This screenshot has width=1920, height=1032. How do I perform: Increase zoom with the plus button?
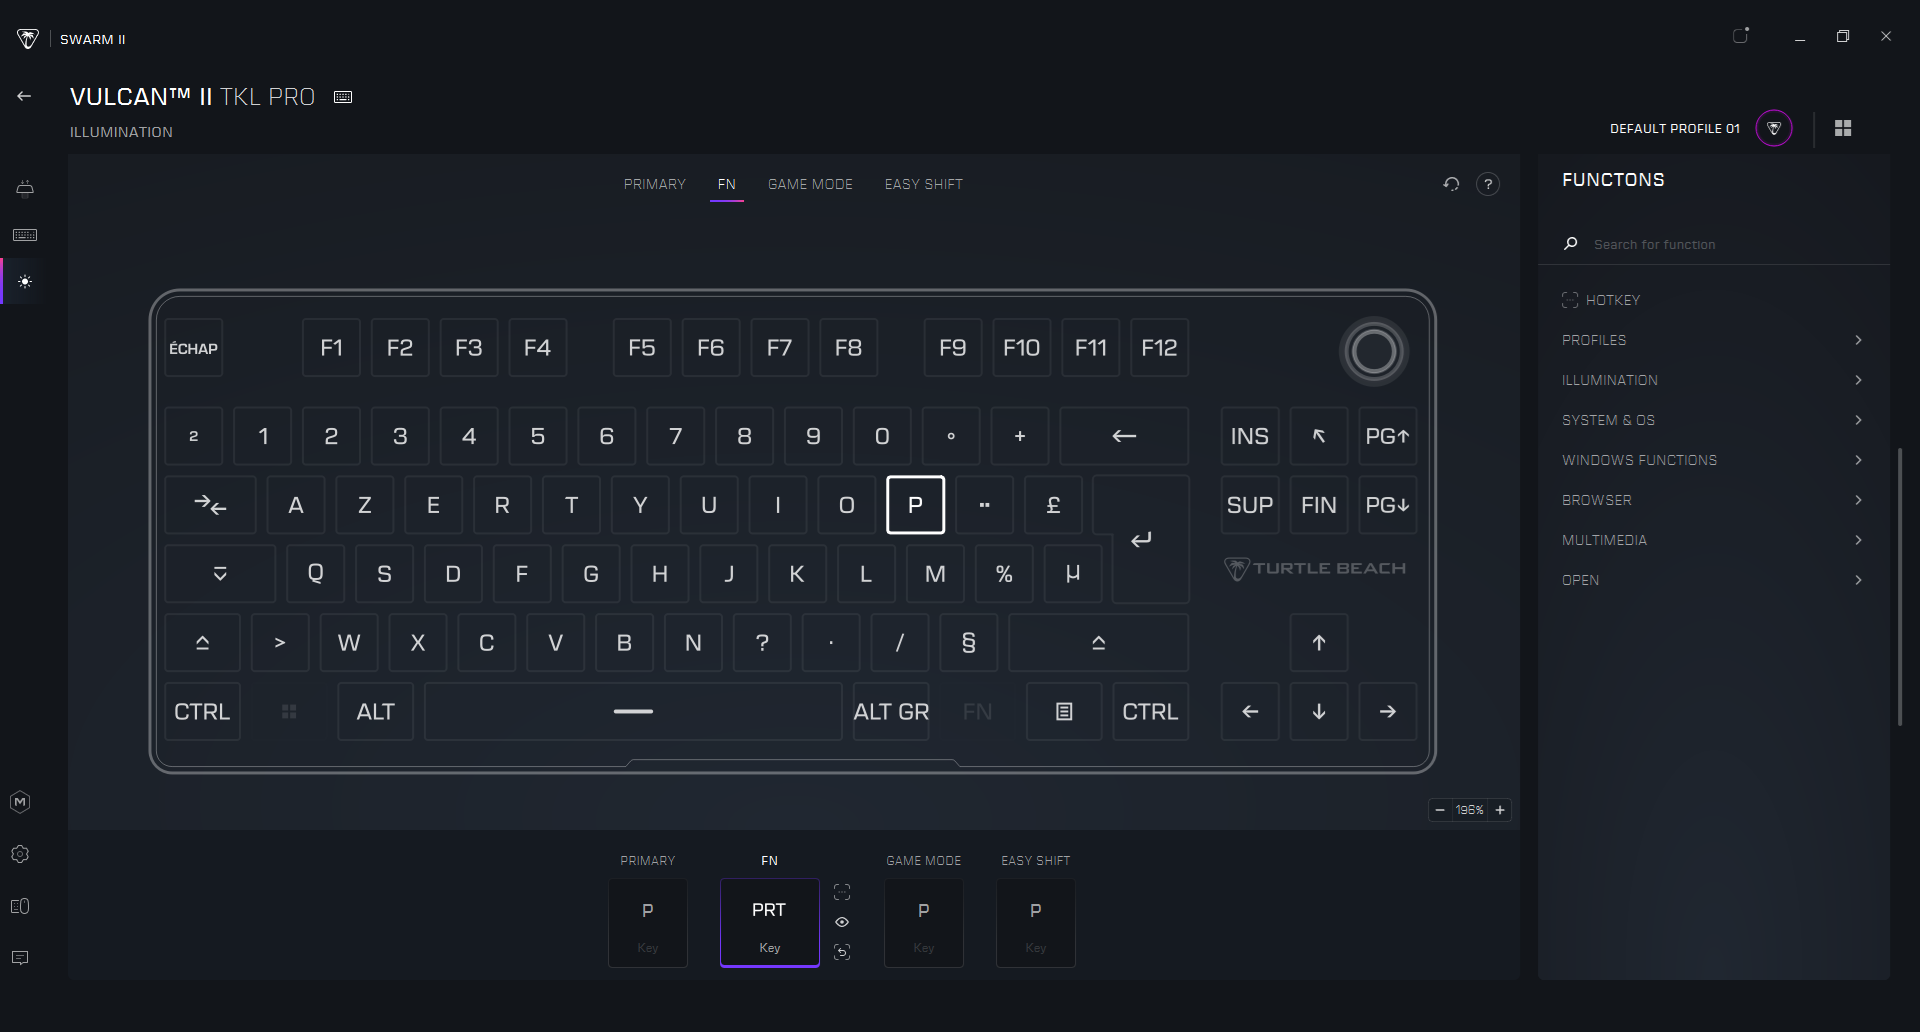1500,810
